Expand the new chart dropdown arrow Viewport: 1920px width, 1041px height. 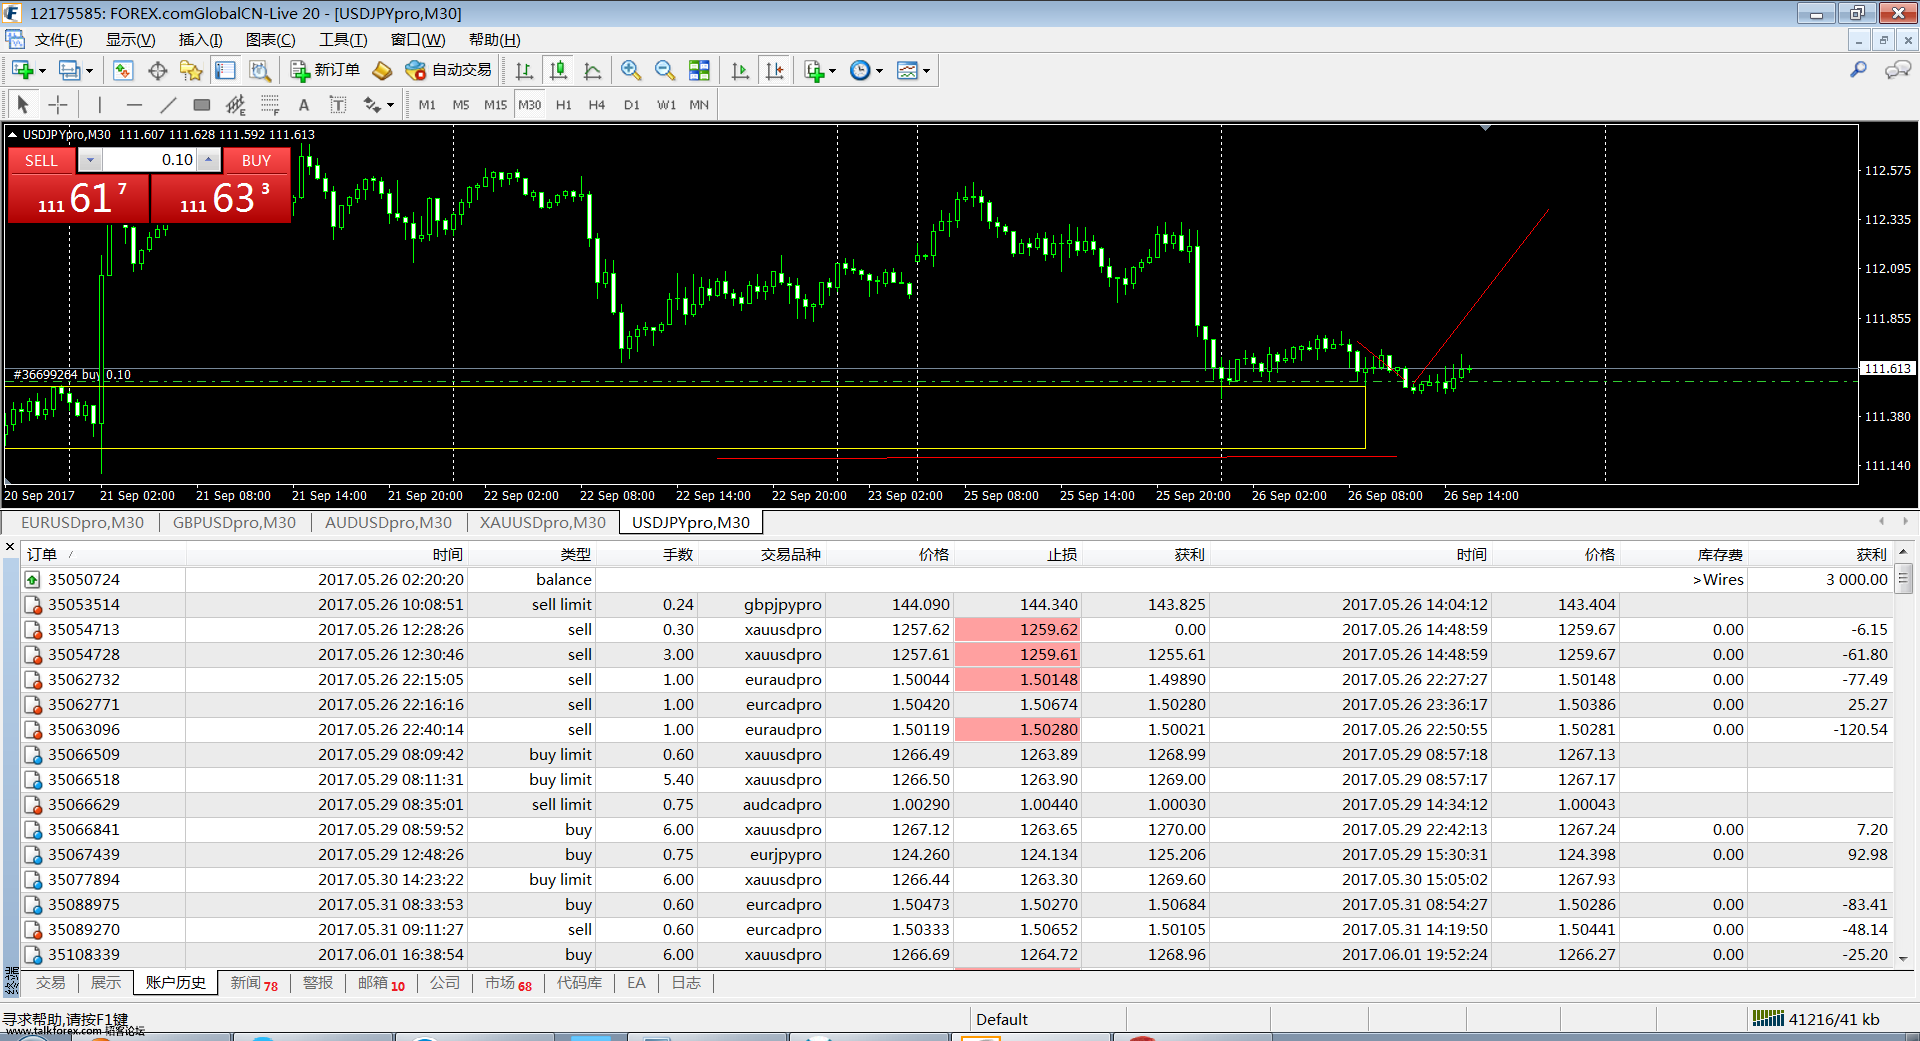42,71
